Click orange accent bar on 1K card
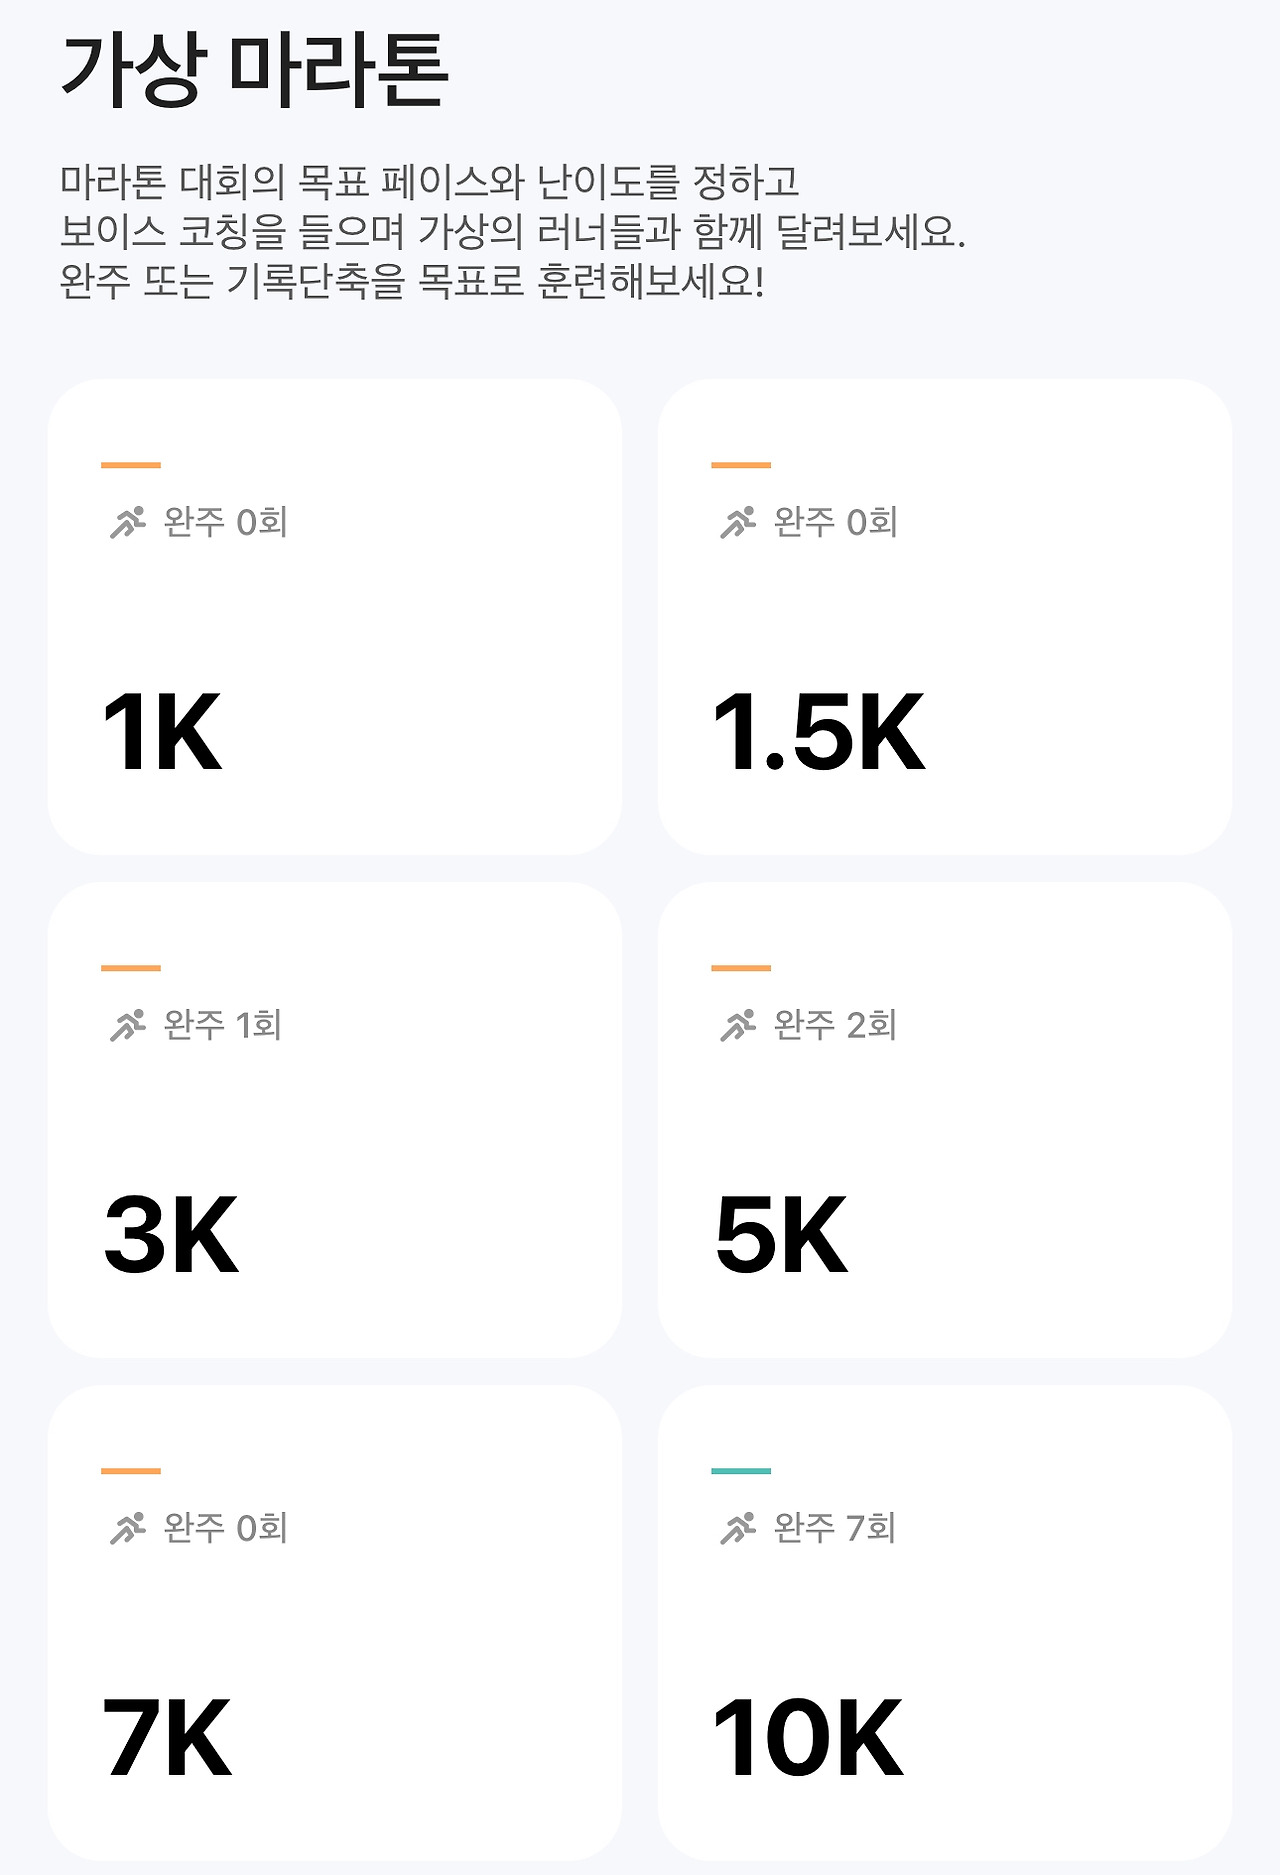The width and height of the screenshot is (1280, 1875). [131, 465]
